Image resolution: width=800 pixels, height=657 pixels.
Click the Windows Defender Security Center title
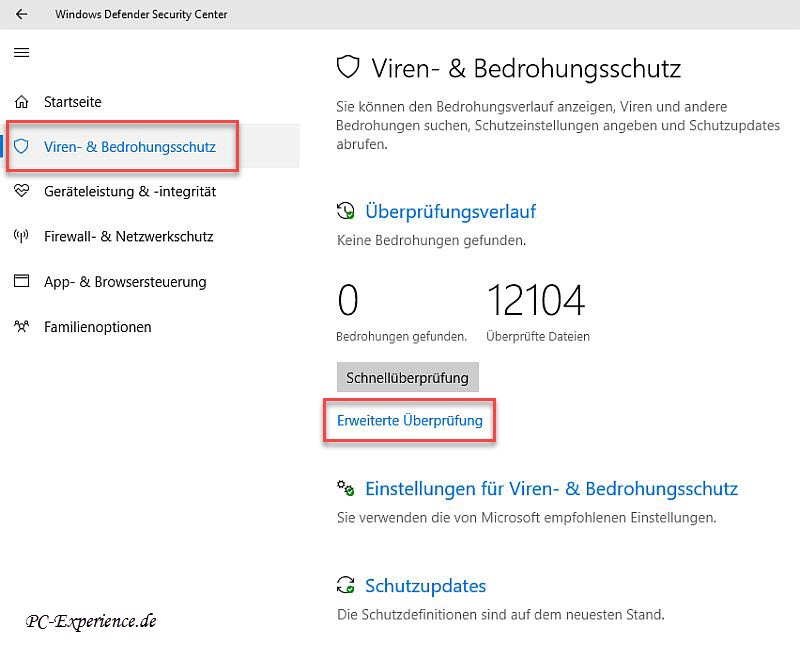click(141, 14)
